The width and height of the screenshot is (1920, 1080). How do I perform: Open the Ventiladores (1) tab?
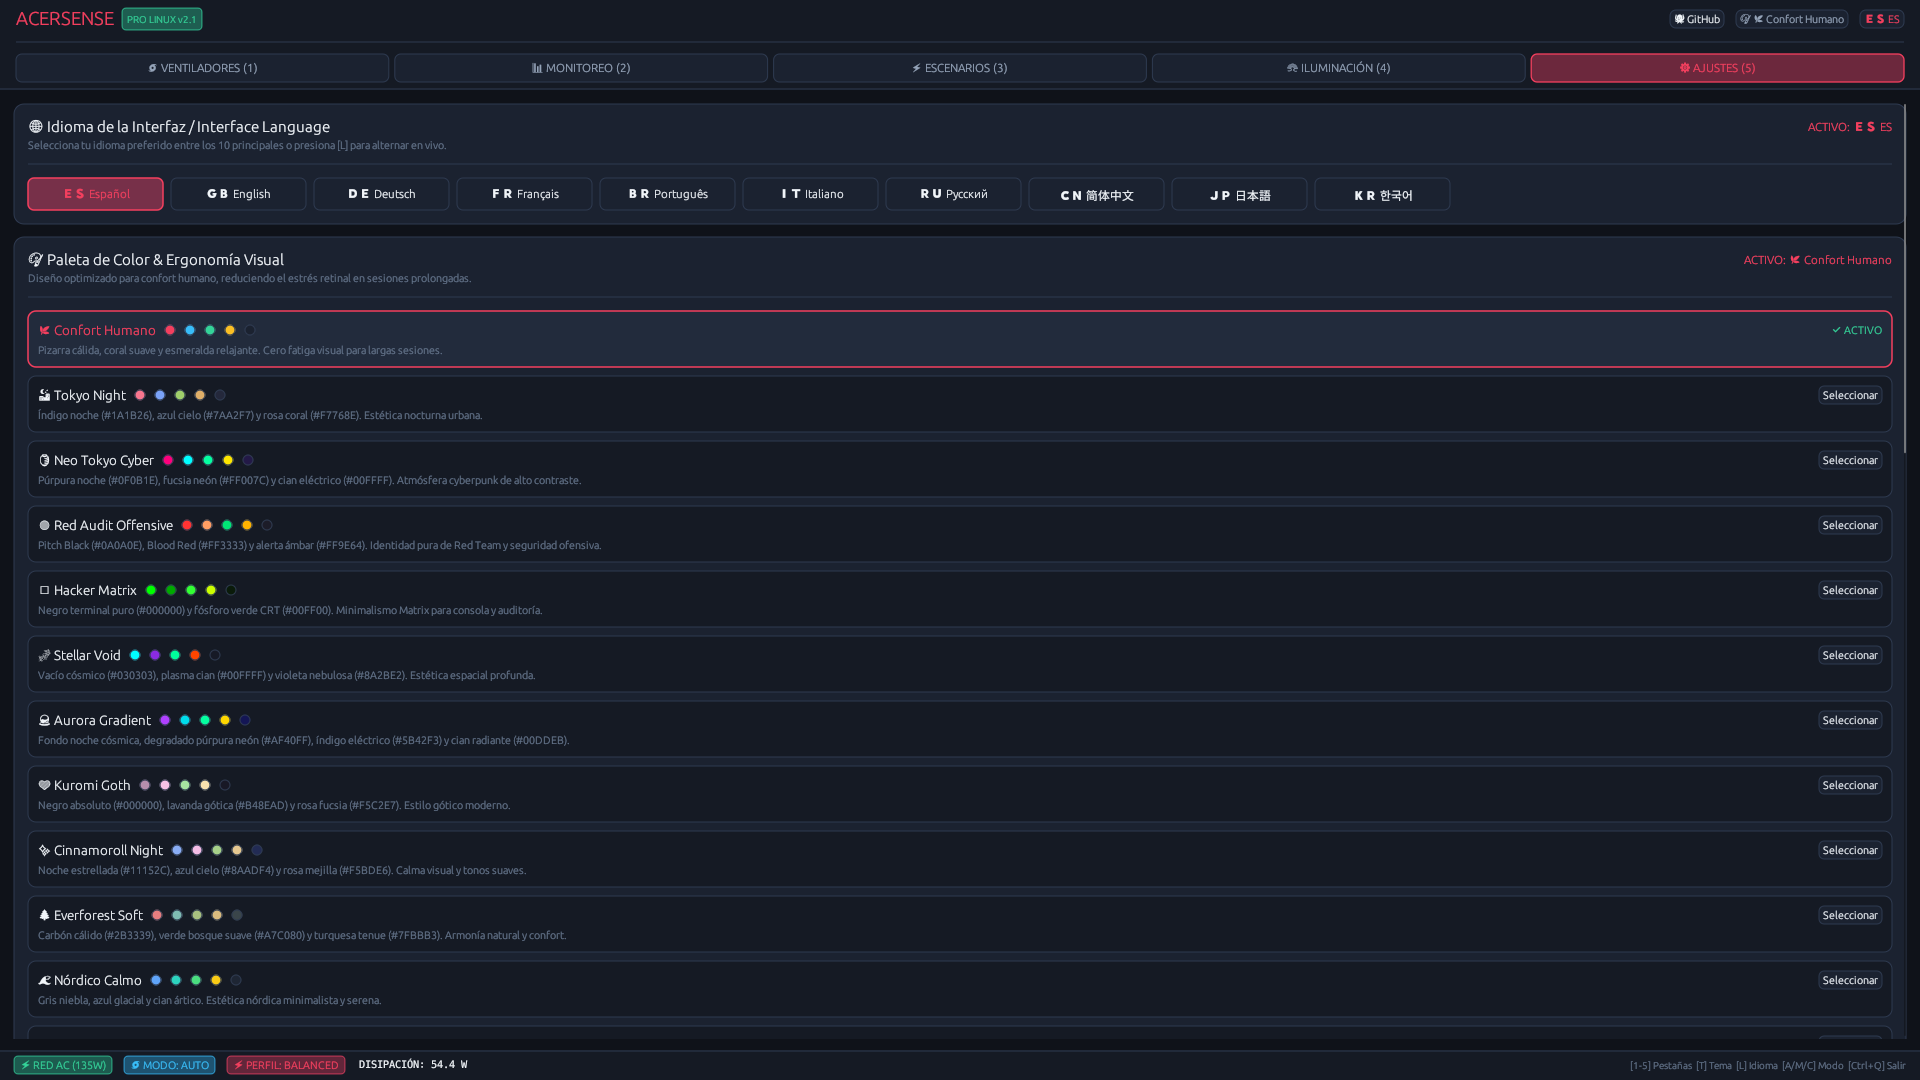202,68
